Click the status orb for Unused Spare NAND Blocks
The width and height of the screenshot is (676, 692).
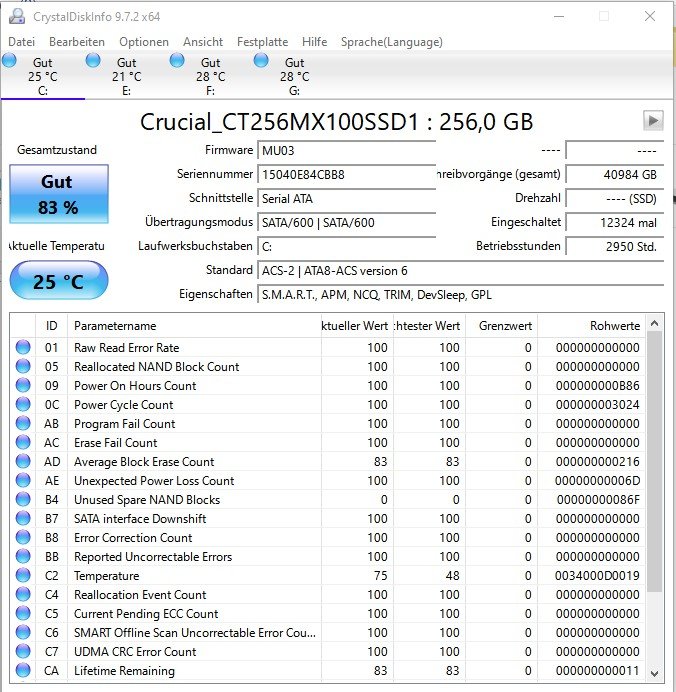pos(23,499)
